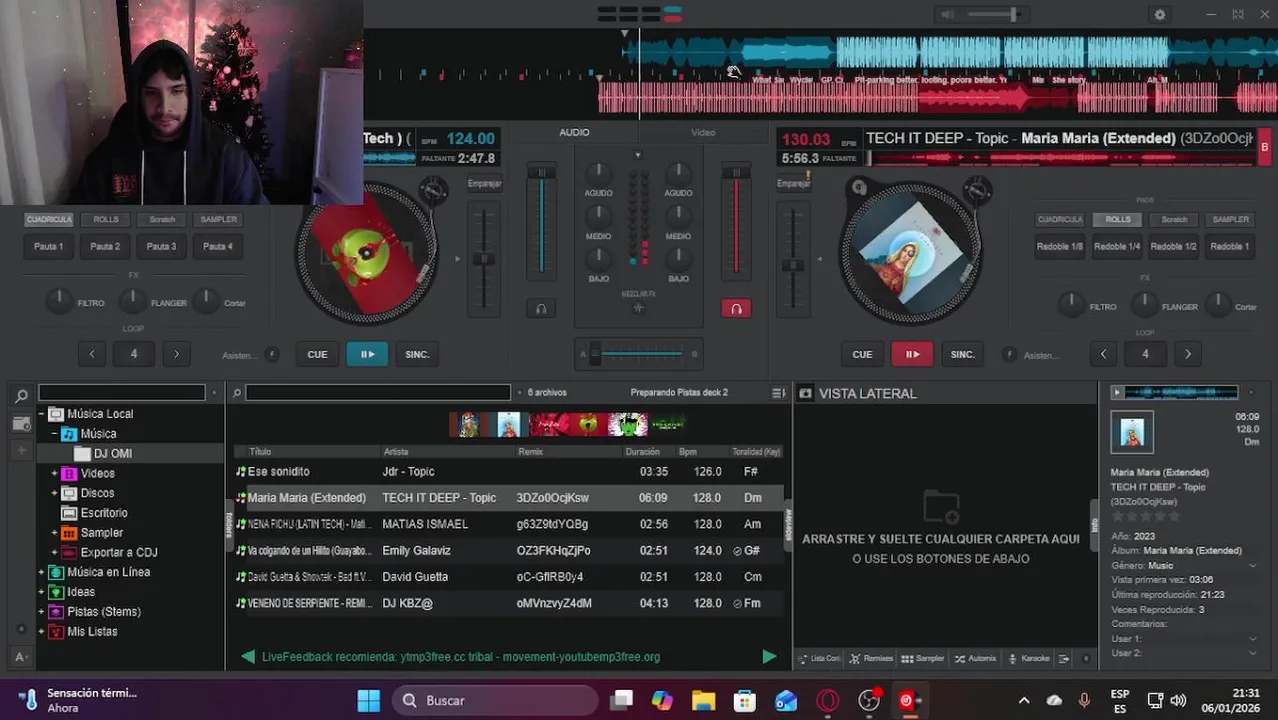The width and height of the screenshot is (1278, 720).
Task: Expand the Discos tree node
Action: 55,493
